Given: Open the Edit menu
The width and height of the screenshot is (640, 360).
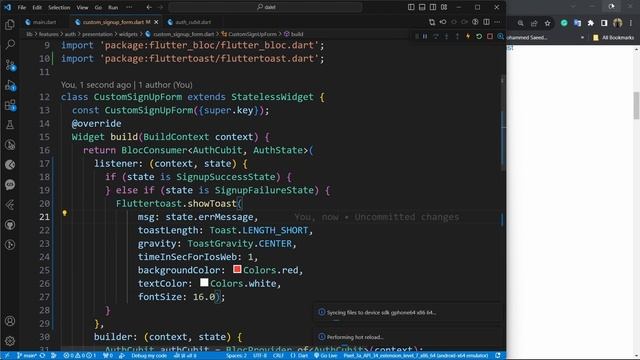Looking at the screenshot, I should pos(37,7).
